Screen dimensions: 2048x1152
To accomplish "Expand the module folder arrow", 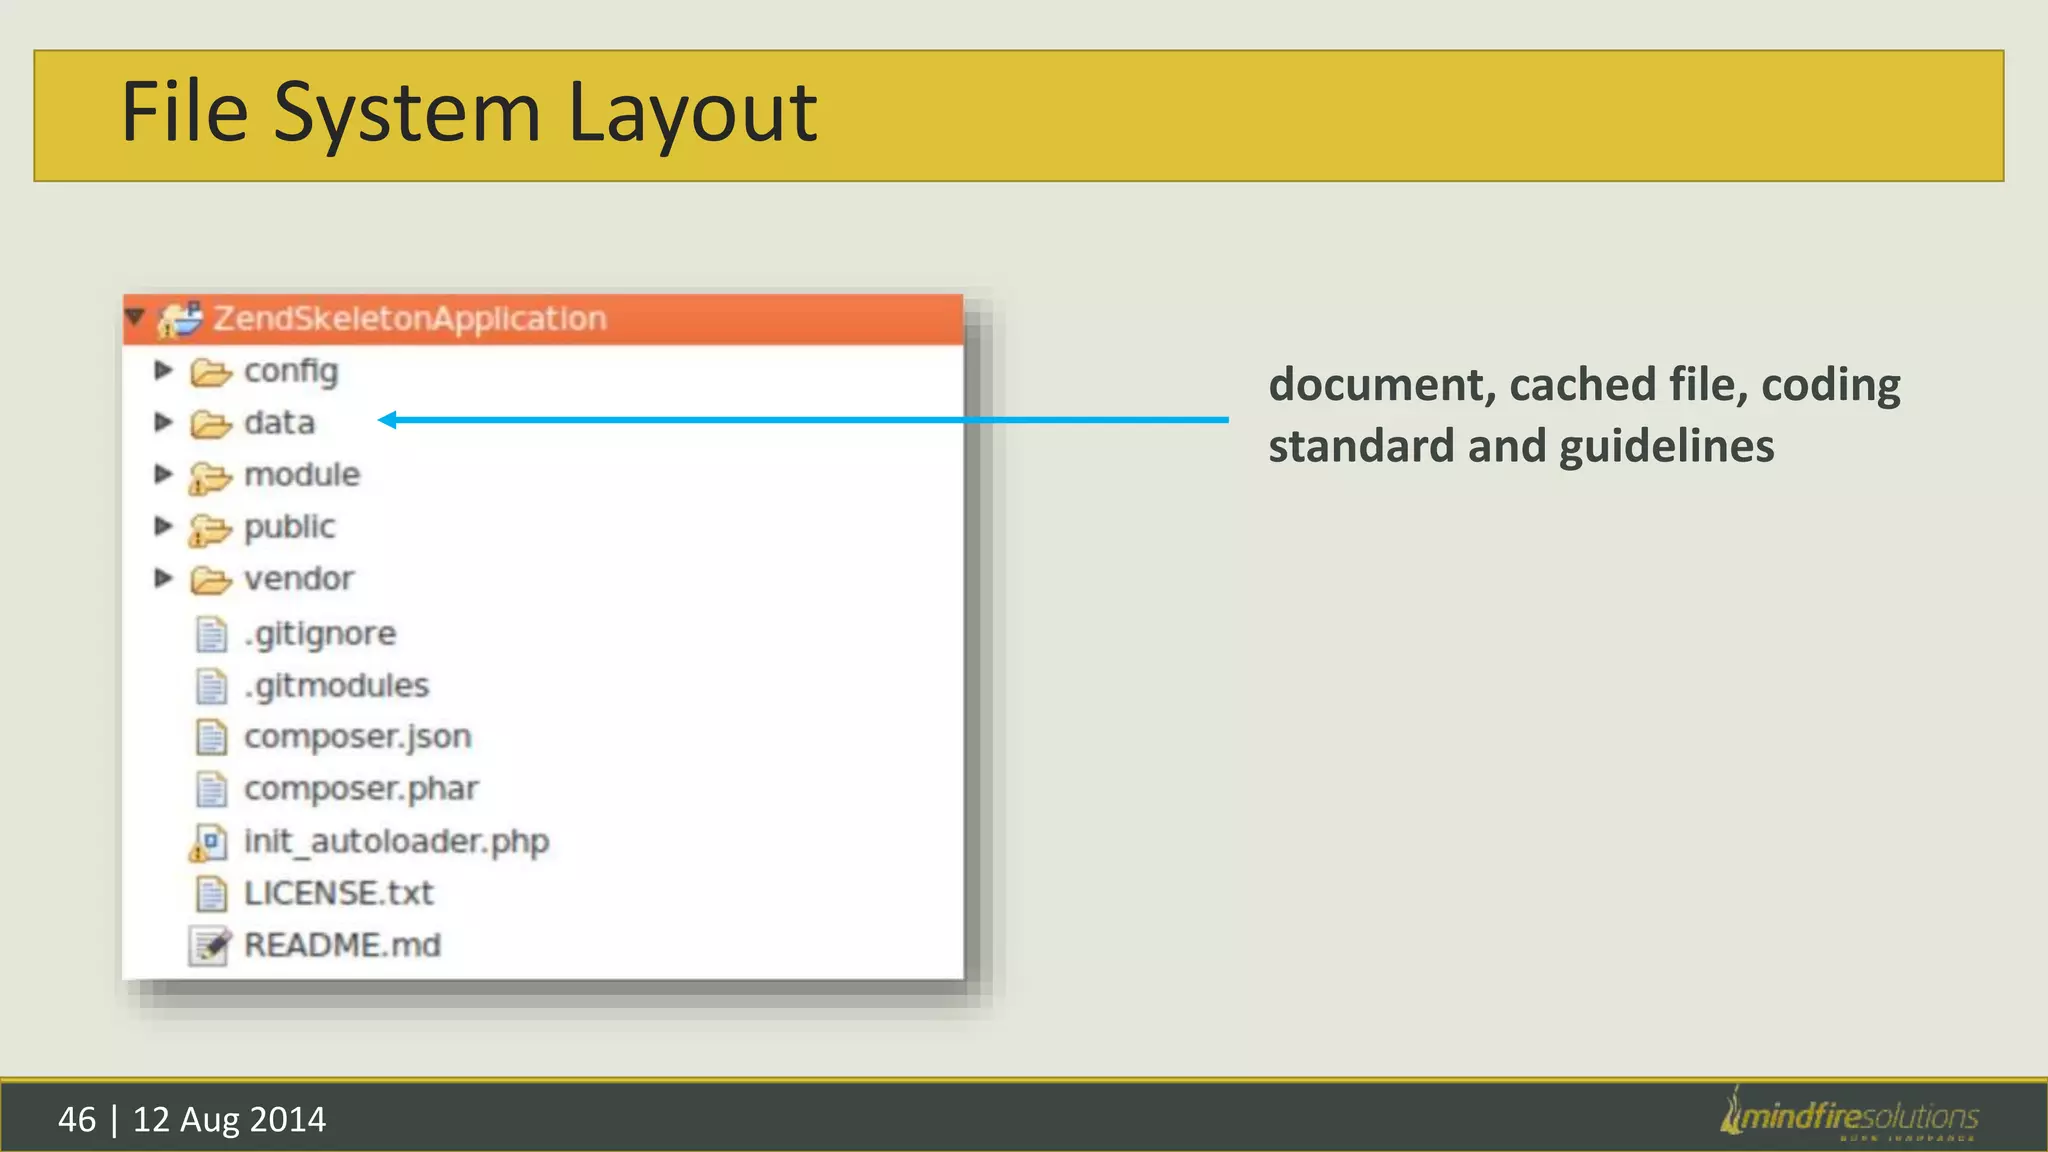I will click(x=163, y=474).
